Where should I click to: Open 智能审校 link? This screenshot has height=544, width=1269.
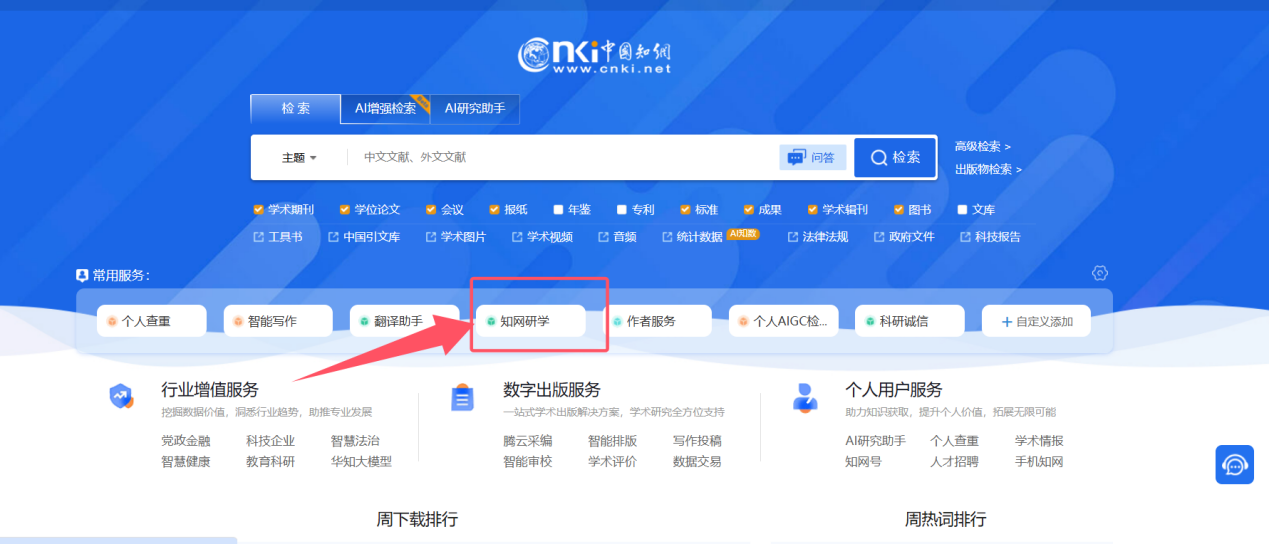pyautogui.click(x=528, y=462)
